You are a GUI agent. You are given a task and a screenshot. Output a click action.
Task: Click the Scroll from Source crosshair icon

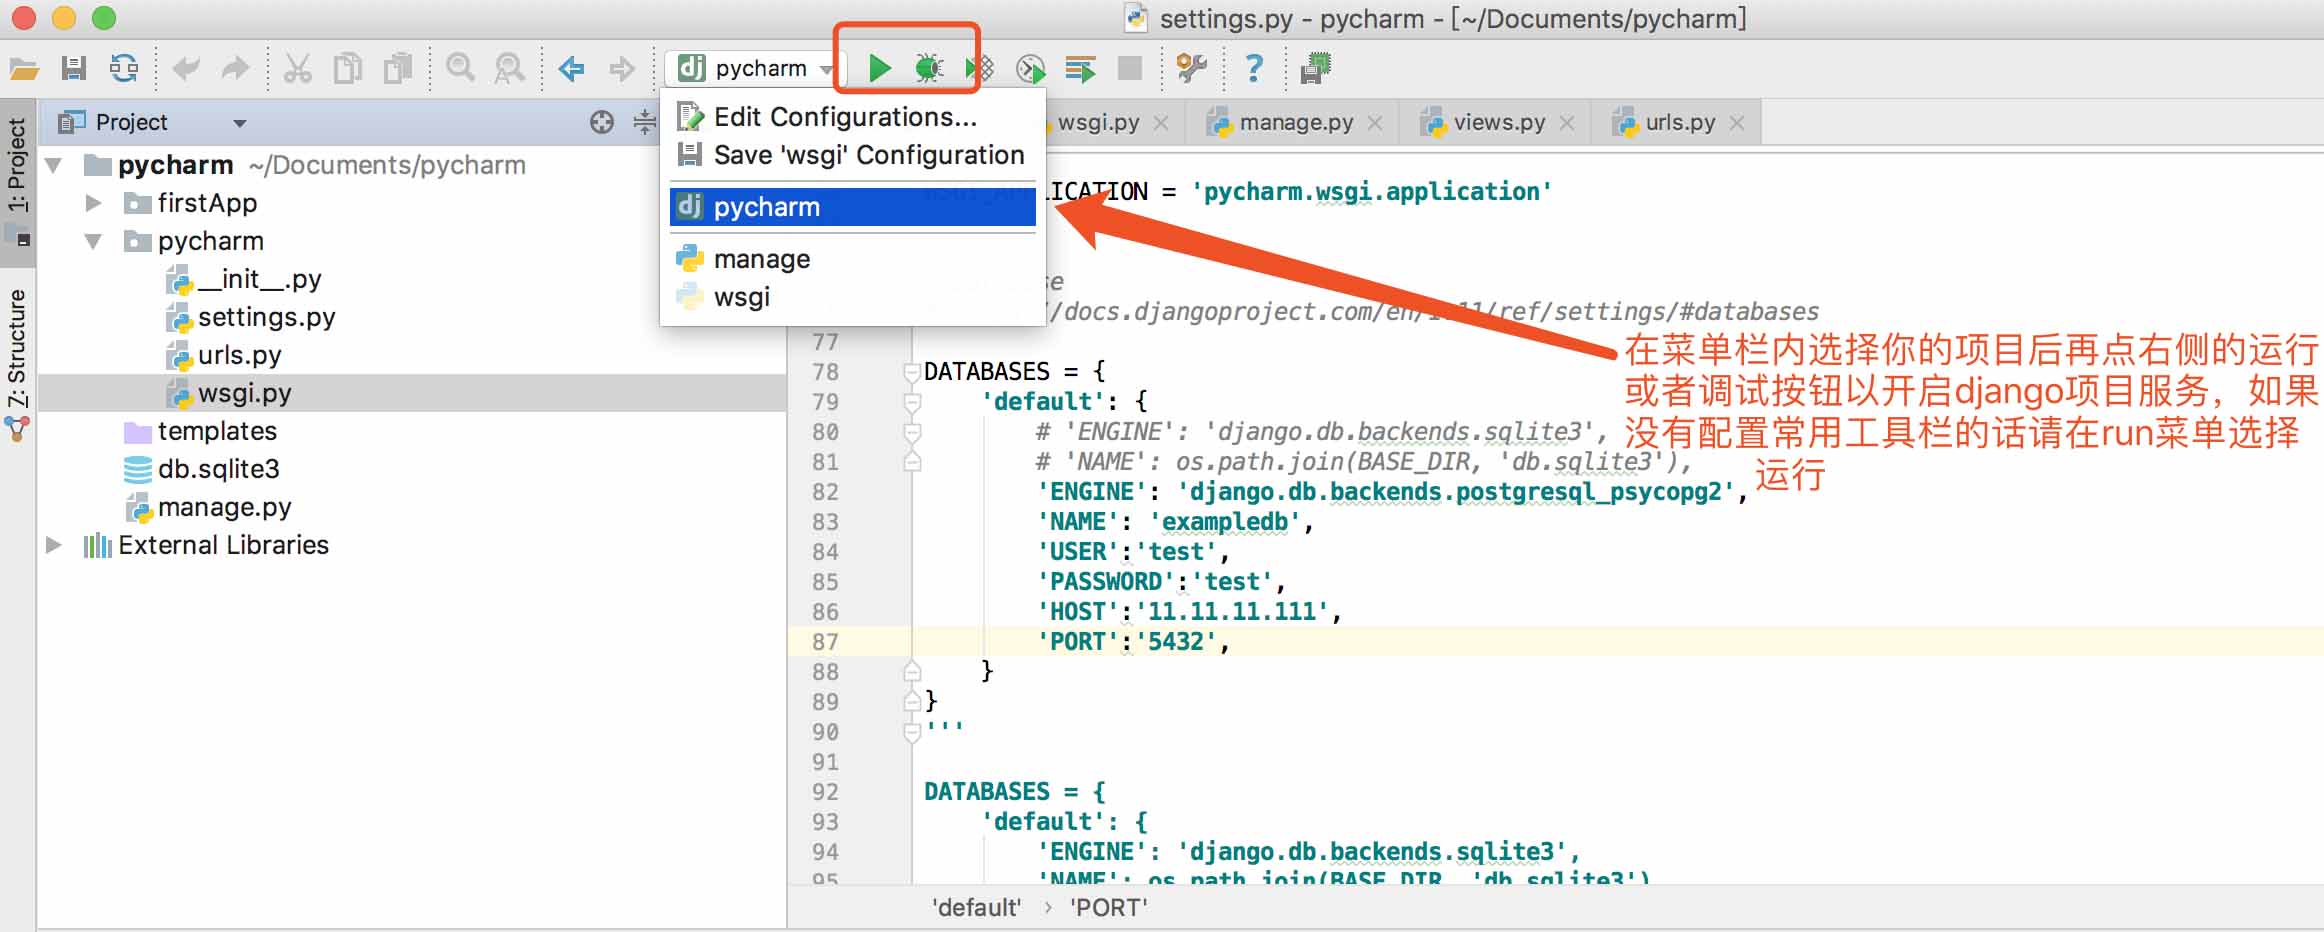click(x=601, y=122)
